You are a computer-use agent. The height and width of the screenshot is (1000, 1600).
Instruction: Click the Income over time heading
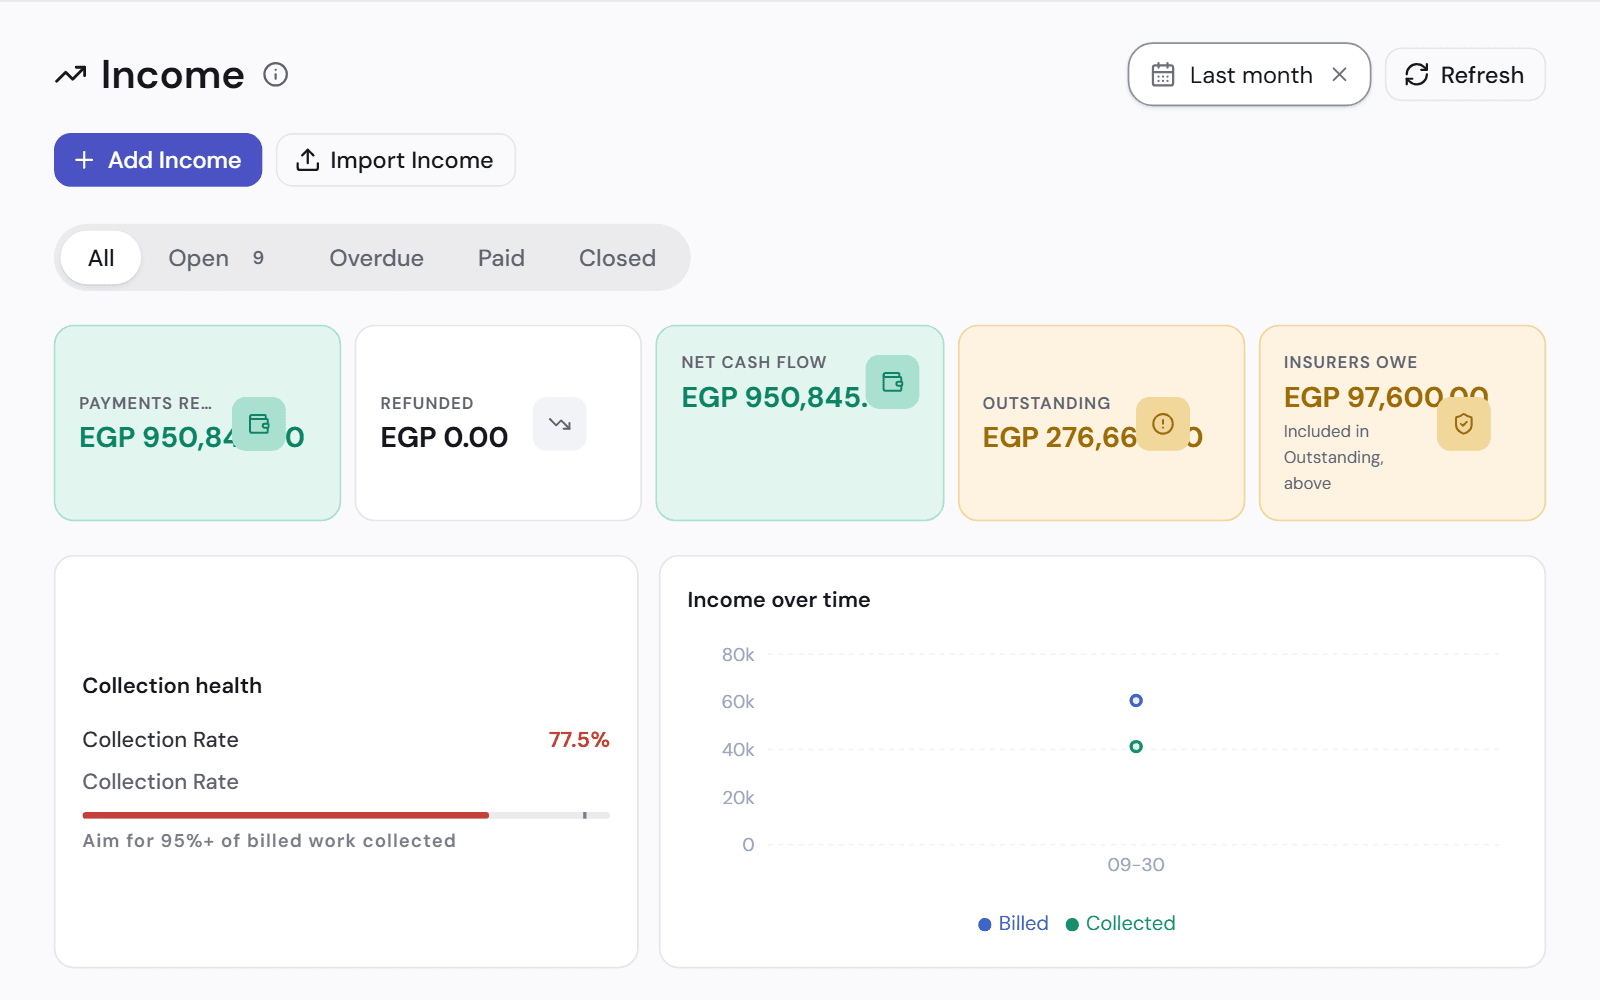pyautogui.click(x=779, y=600)
